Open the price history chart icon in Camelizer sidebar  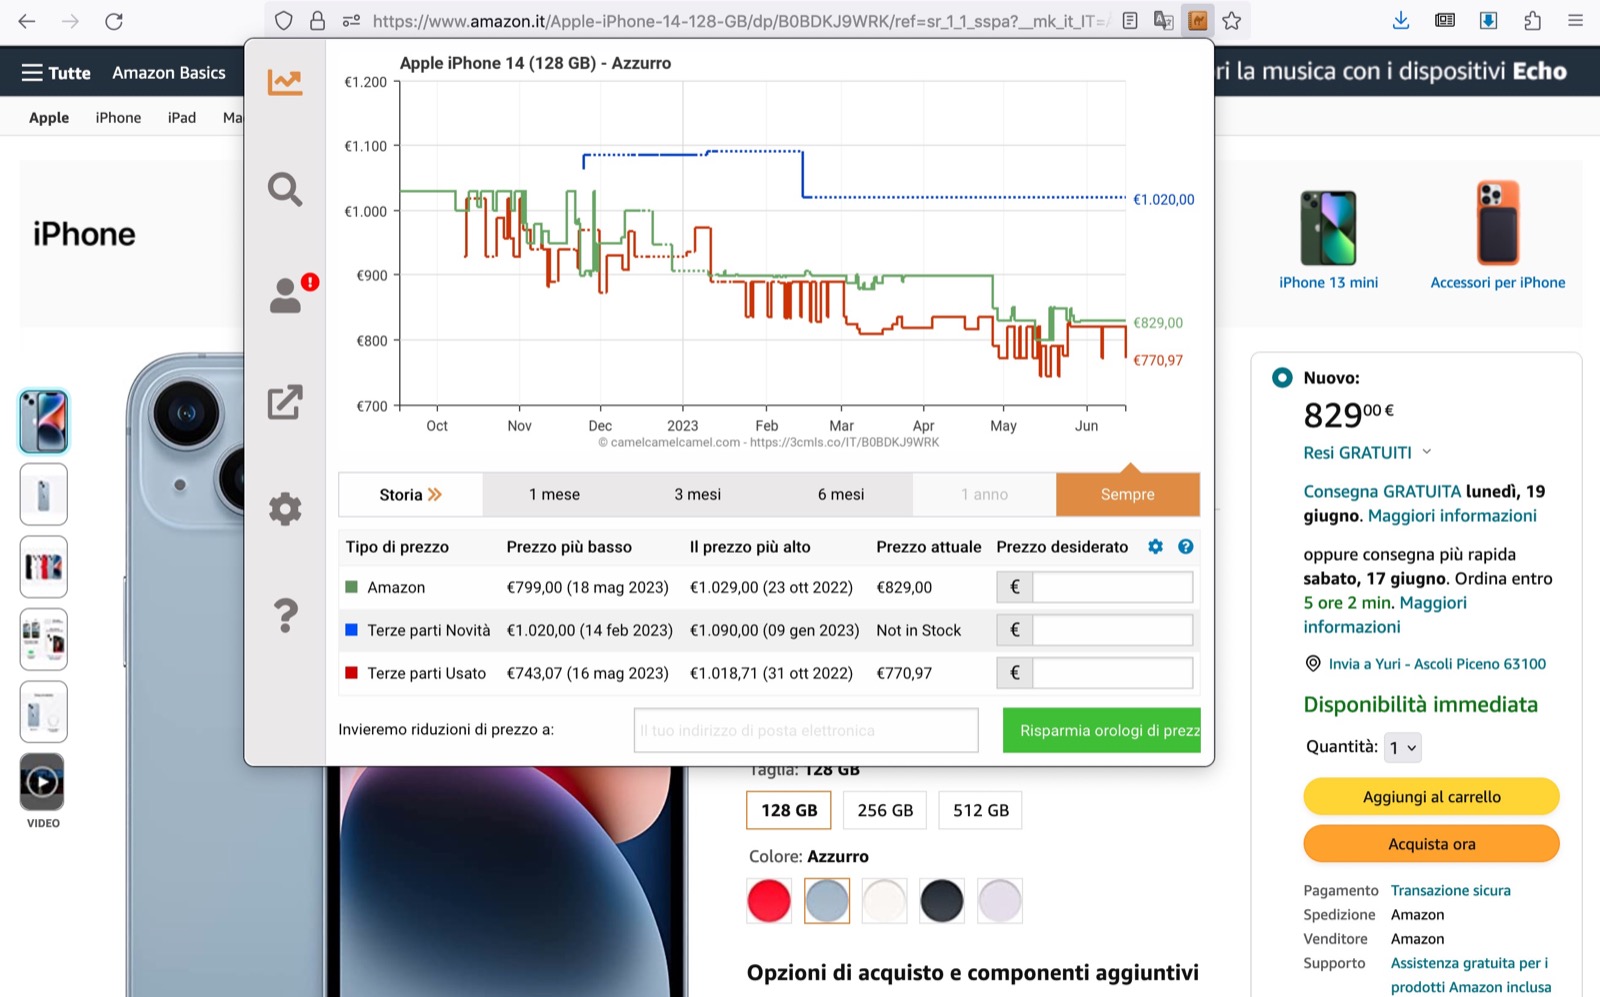pos(285,82)
